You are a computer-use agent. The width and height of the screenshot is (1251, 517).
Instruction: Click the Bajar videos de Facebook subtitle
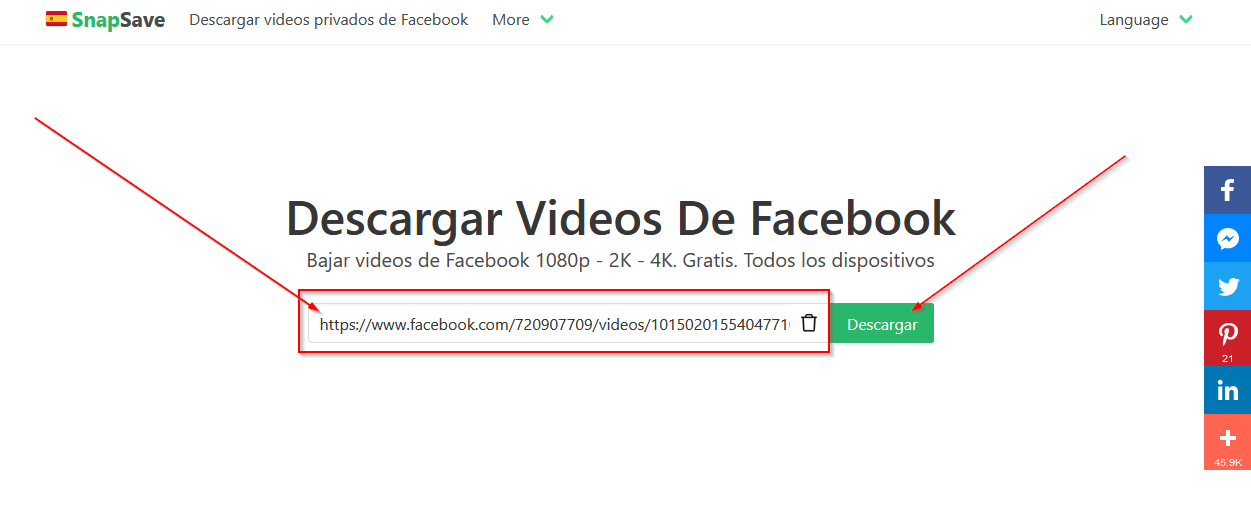tap(620, 261)
